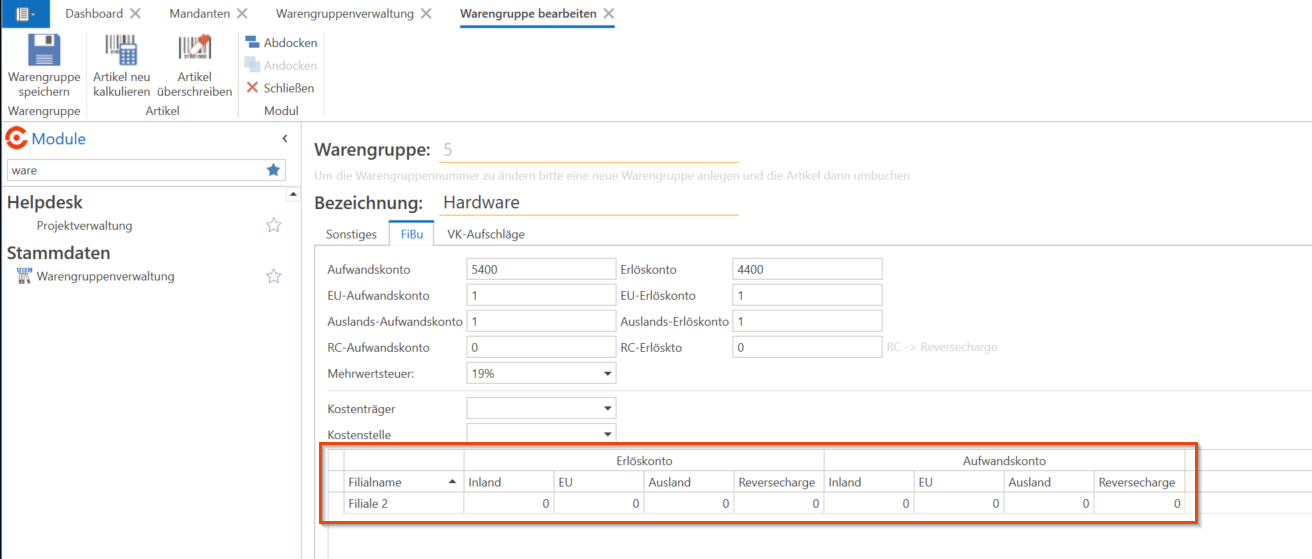Viewport: 1312px width, 559px height.
Task: Click Erlöskonto Inland cell of Filiale 2
Action: click(508, 504)
